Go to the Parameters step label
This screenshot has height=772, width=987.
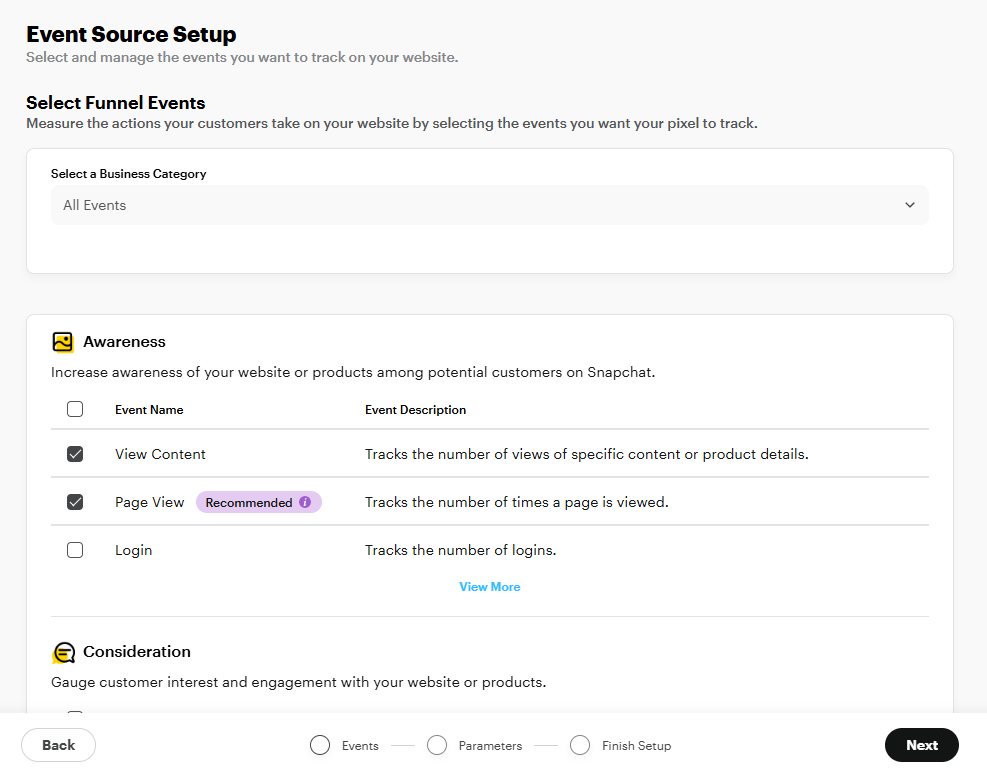[x=490, y=746]
